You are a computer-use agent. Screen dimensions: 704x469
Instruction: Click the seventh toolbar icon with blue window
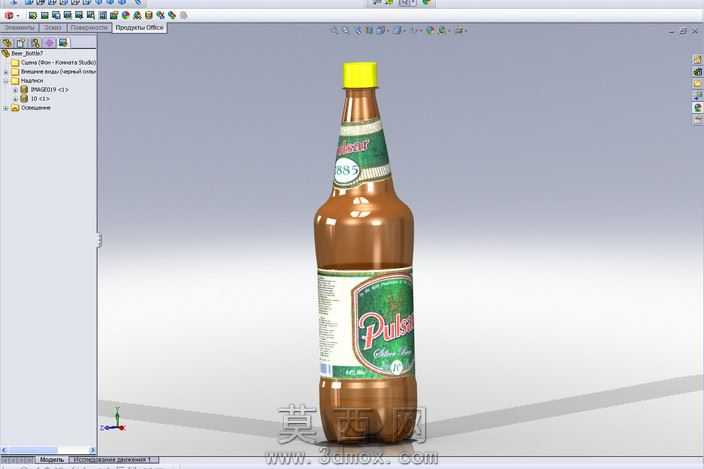pyautogui.click(x=103, y=15)
